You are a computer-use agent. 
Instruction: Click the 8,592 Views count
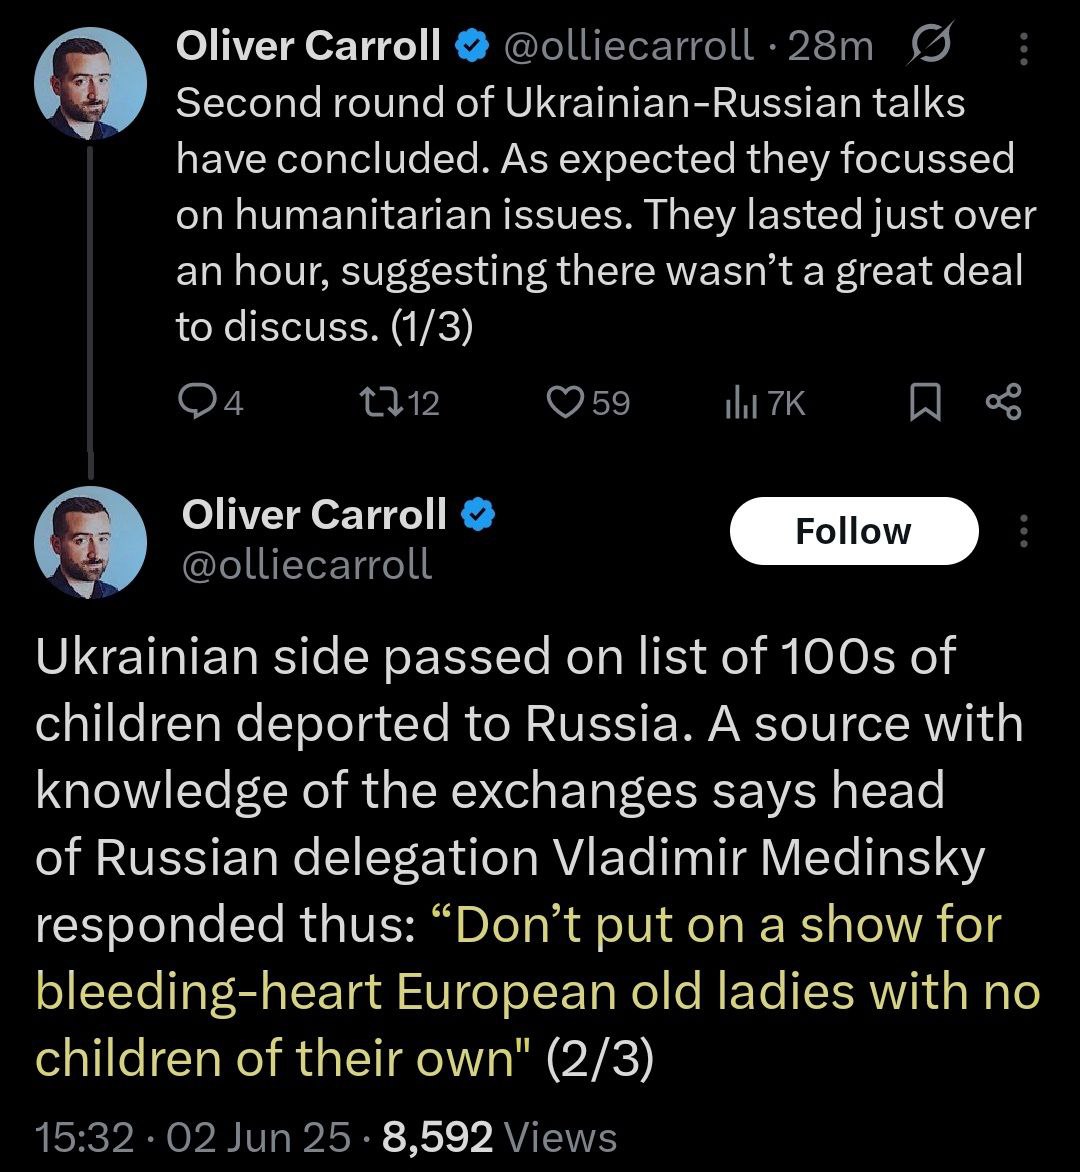click(x=499, y=1137)
